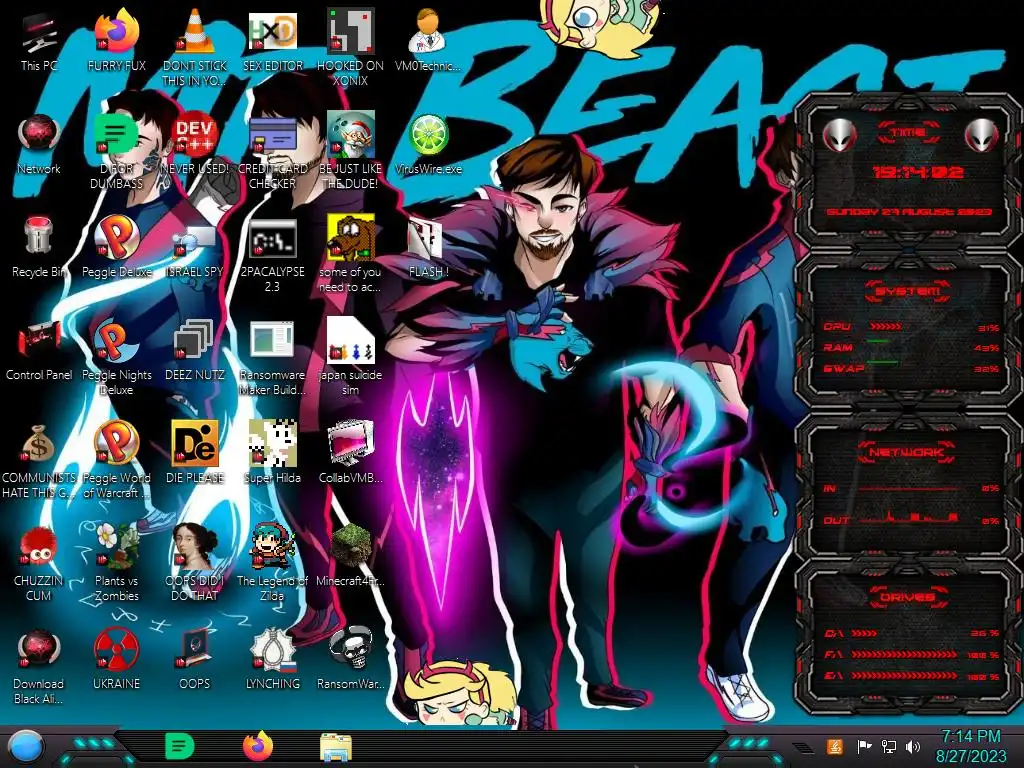Launch the Plants vs Zombies shortcut
This screenshot has width=1024, height=768.
tap(116, 563)
